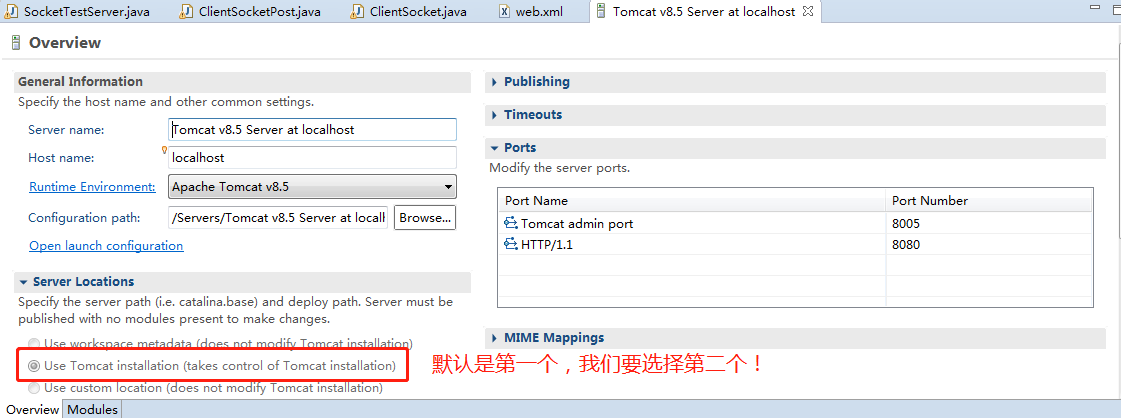Select Use Tomcat installation radio button

(34, 366)
